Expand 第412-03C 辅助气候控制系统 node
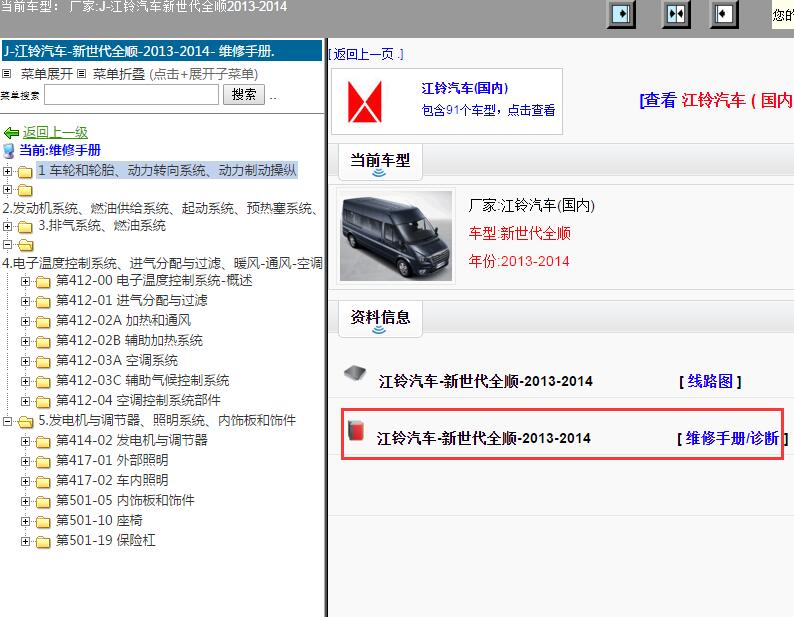 tap(25, 381)
